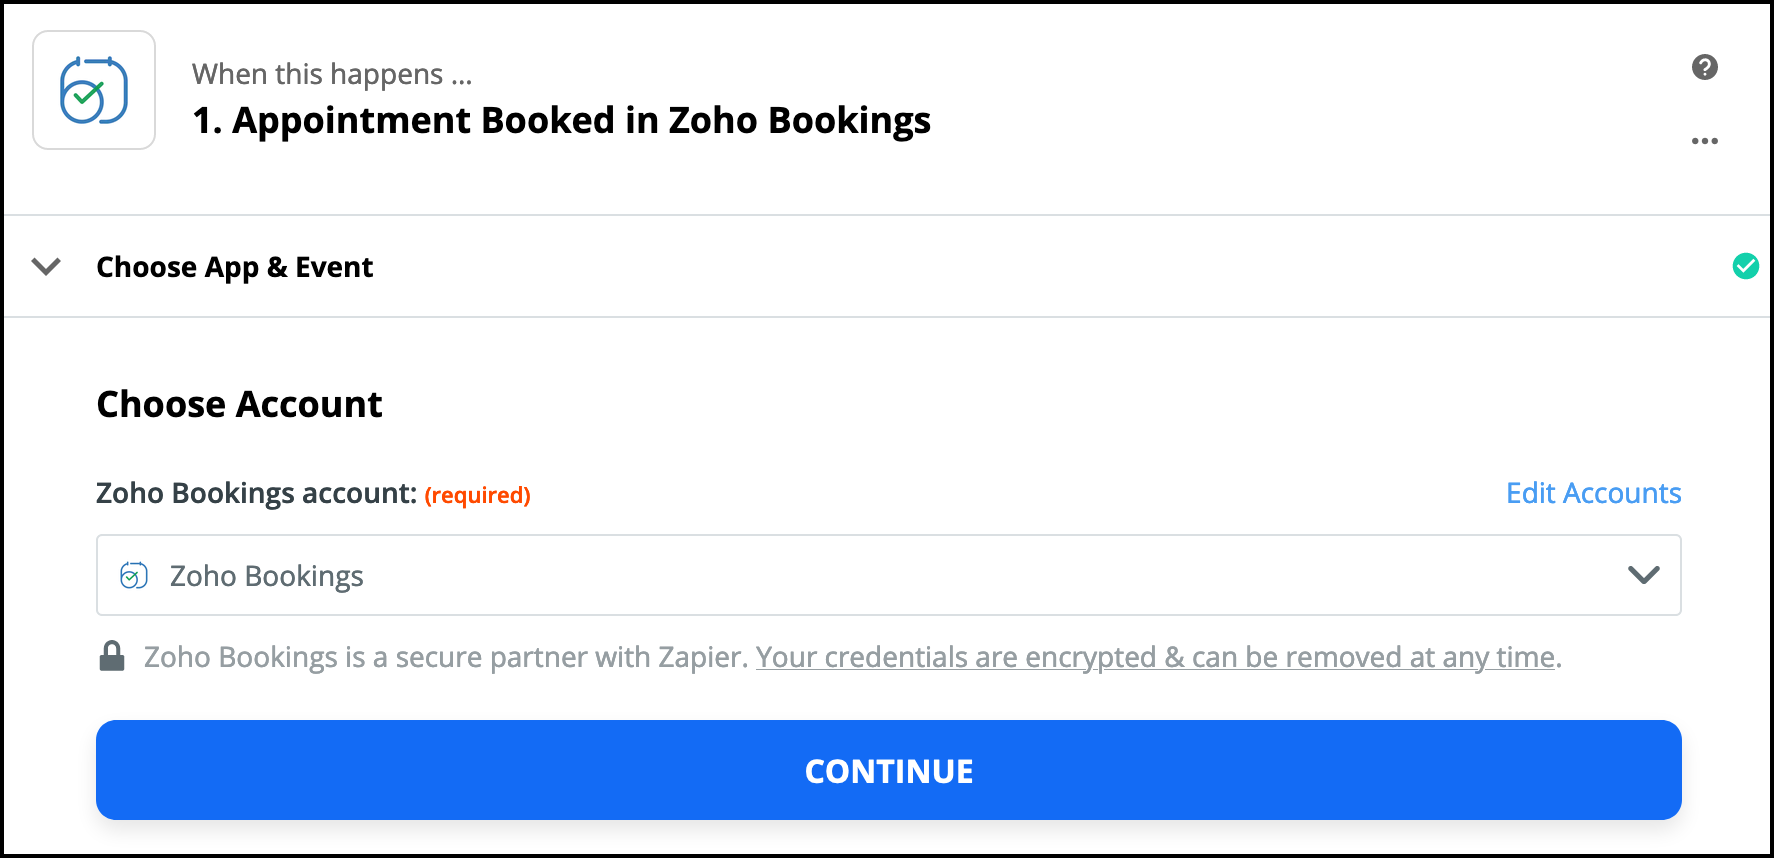Click the 'When this happens ...' text
Viewport: 1774px width, 858px height.
point(331,74)
